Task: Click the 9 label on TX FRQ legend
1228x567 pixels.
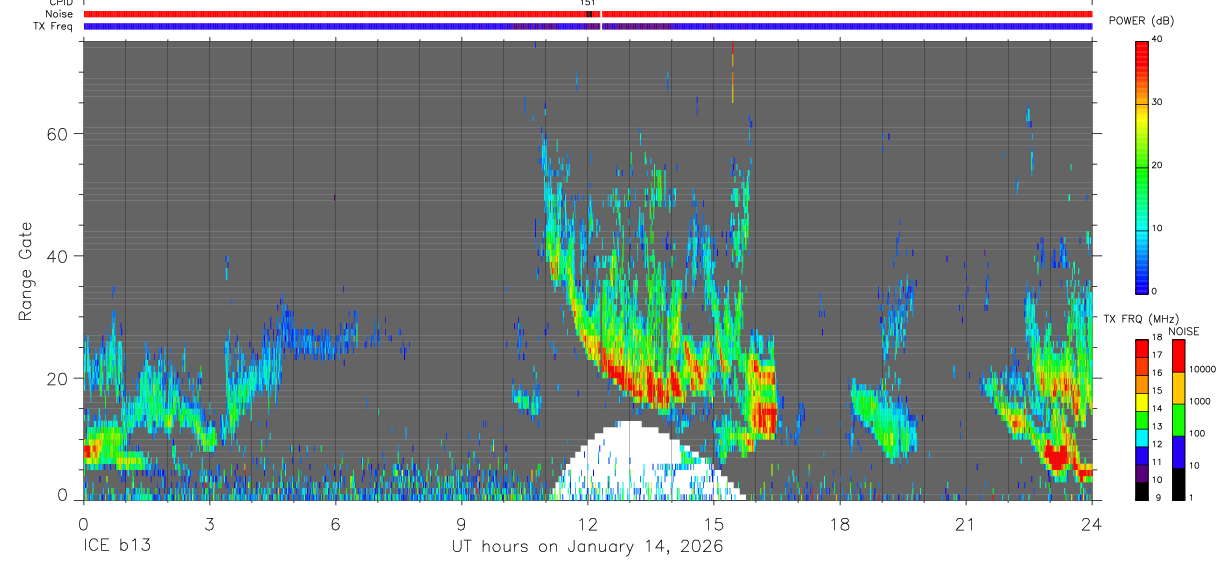Action: pyautogui.click(x=1156, y=498)
